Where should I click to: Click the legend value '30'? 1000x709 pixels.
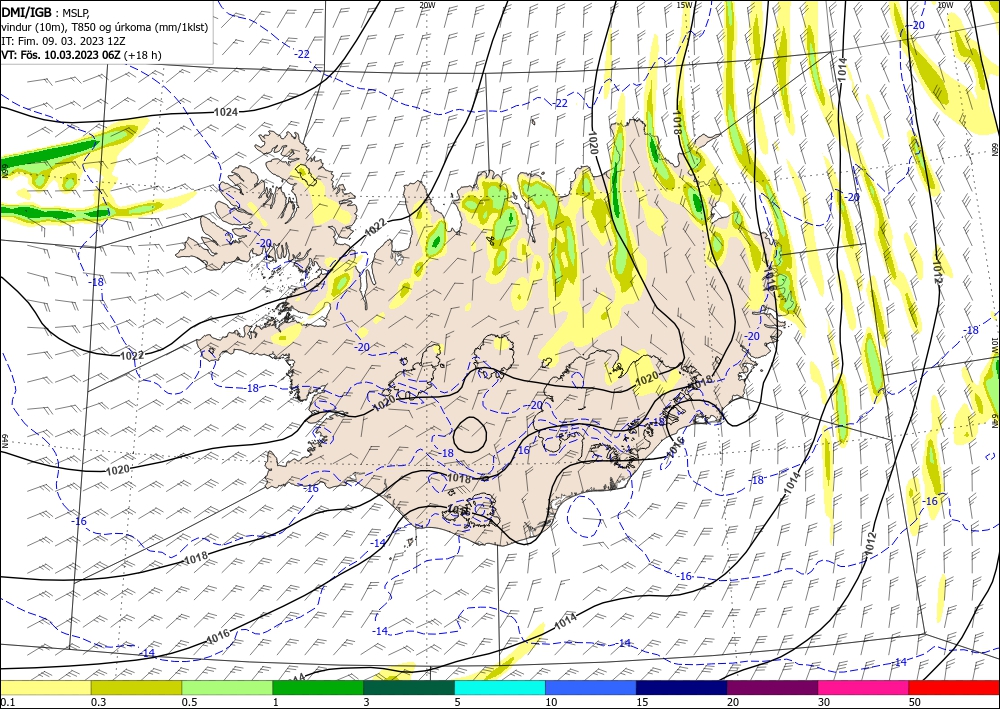point(824,702)
